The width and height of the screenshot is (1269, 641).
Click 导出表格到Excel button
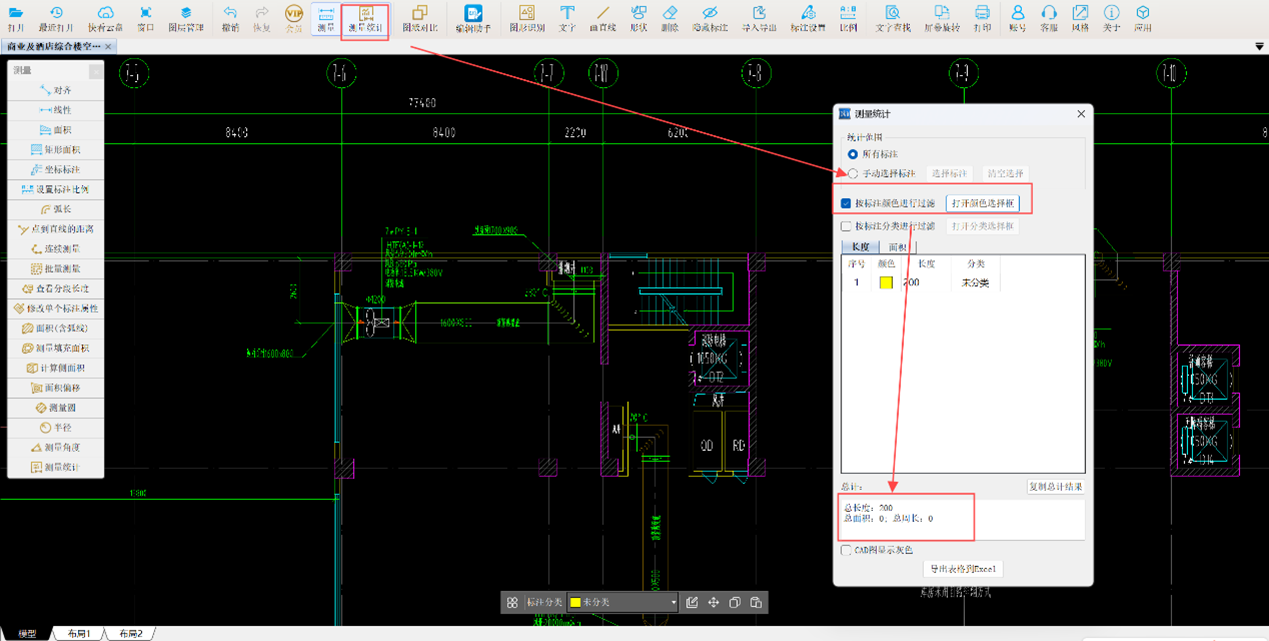click(x=962, y=569)
